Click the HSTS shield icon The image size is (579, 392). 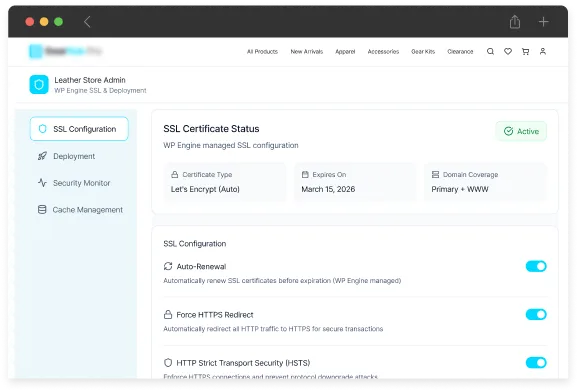tap(168, 363)
